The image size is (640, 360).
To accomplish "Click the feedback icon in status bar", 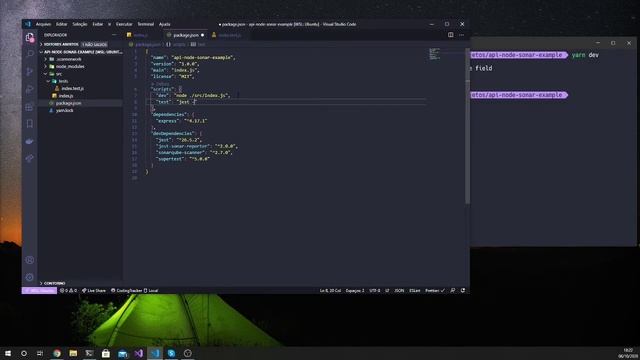I will point(453,291).
